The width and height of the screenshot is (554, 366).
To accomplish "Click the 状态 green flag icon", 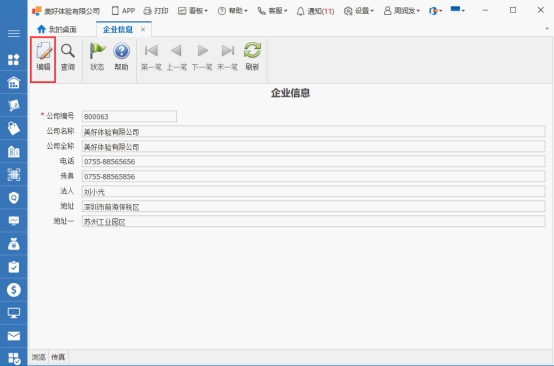I will point(97,57).
